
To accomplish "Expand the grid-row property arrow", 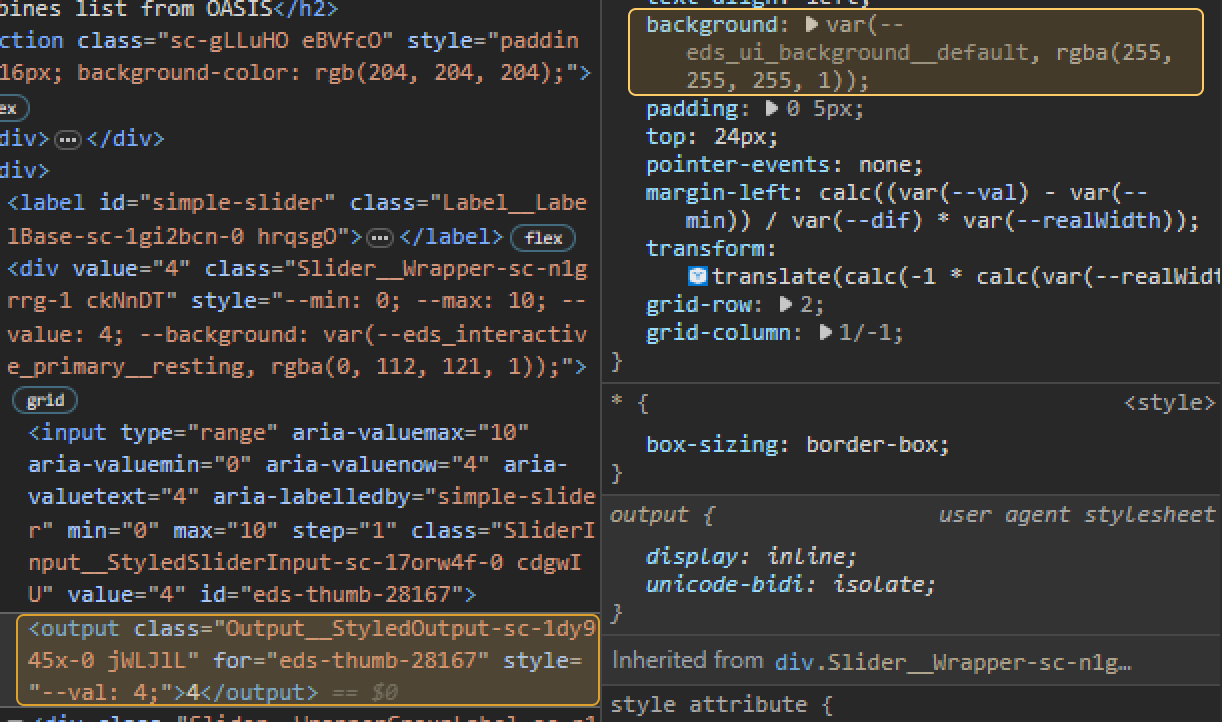I will point(785,304).
